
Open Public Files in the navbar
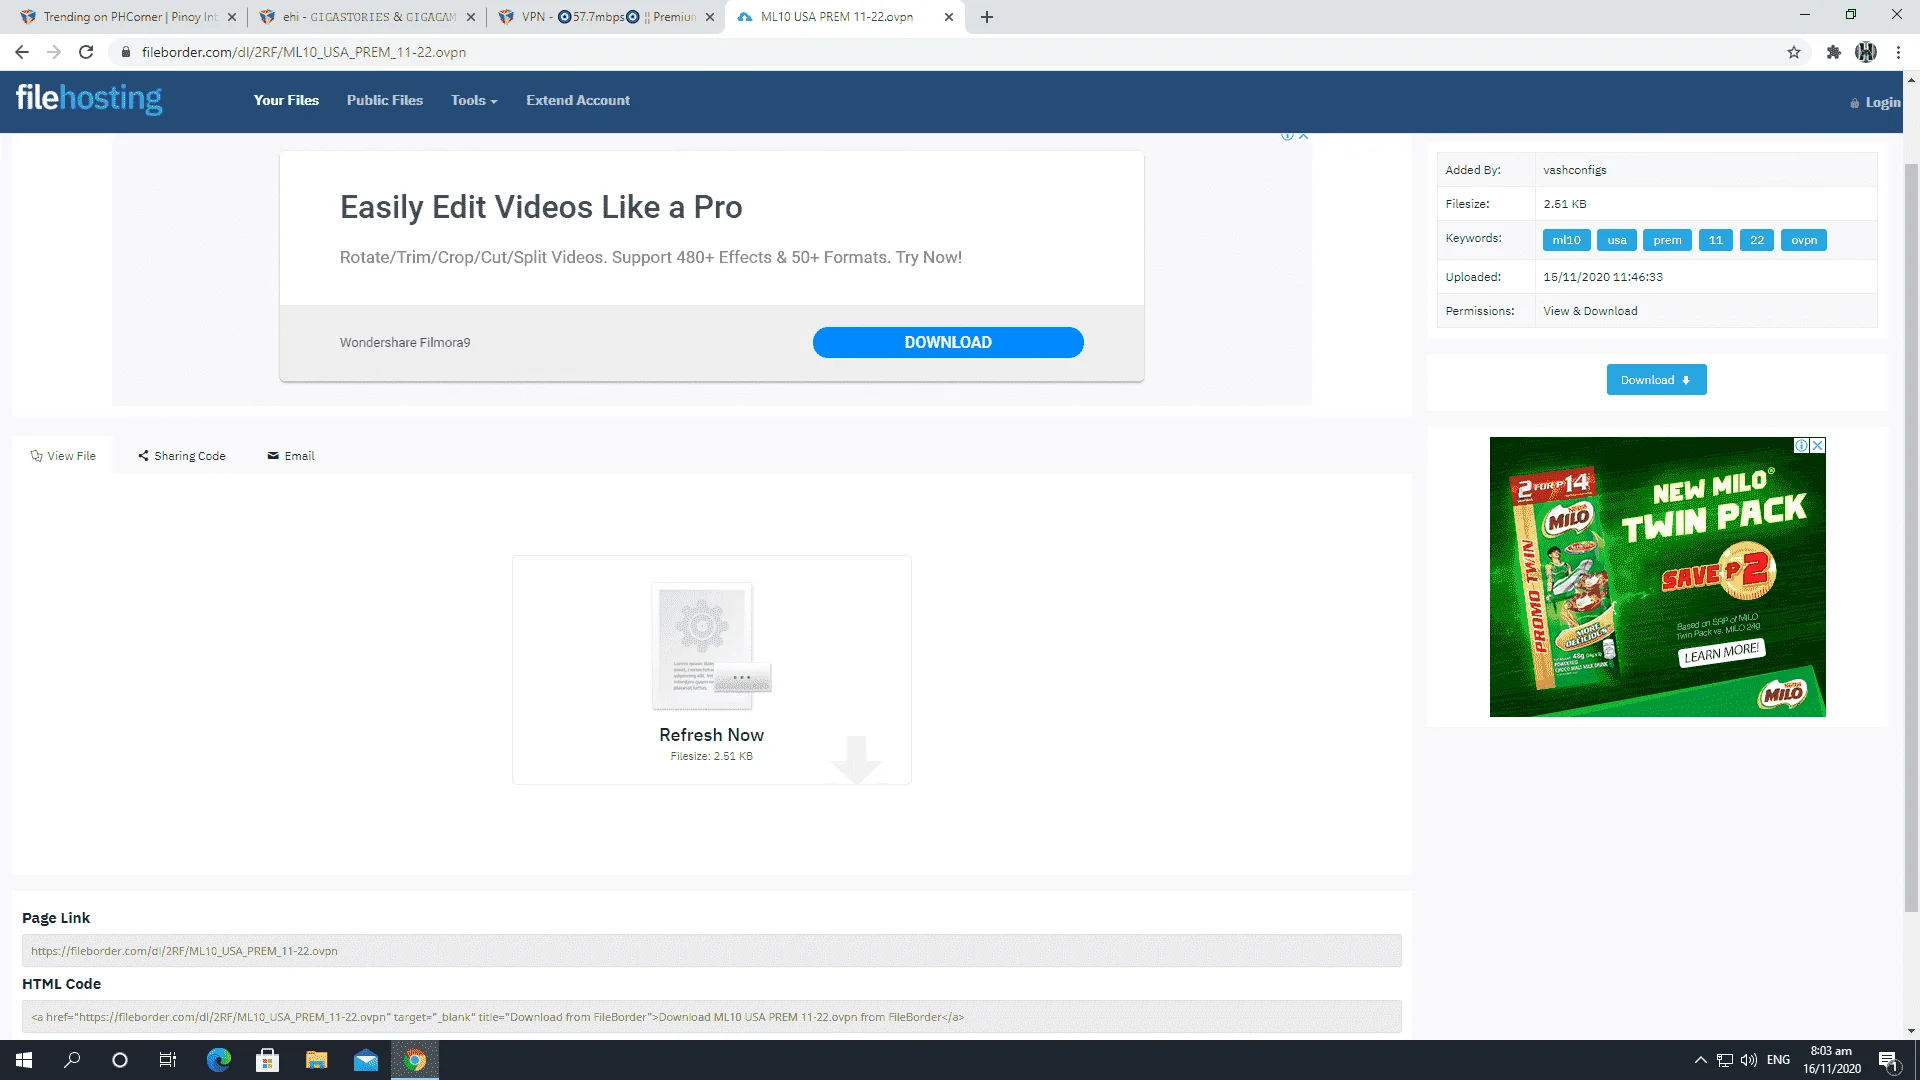(385, 100)
